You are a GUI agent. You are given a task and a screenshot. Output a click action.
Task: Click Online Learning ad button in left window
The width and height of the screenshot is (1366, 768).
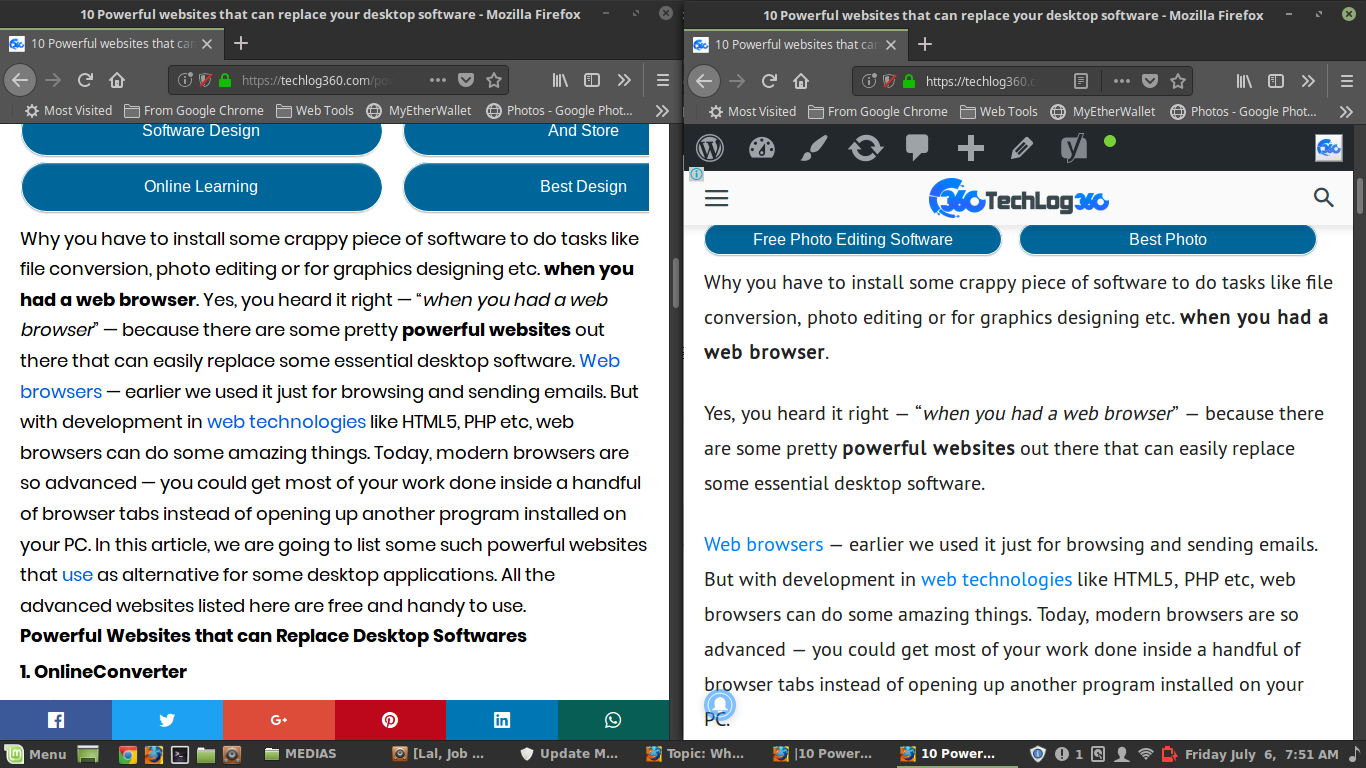201,187
